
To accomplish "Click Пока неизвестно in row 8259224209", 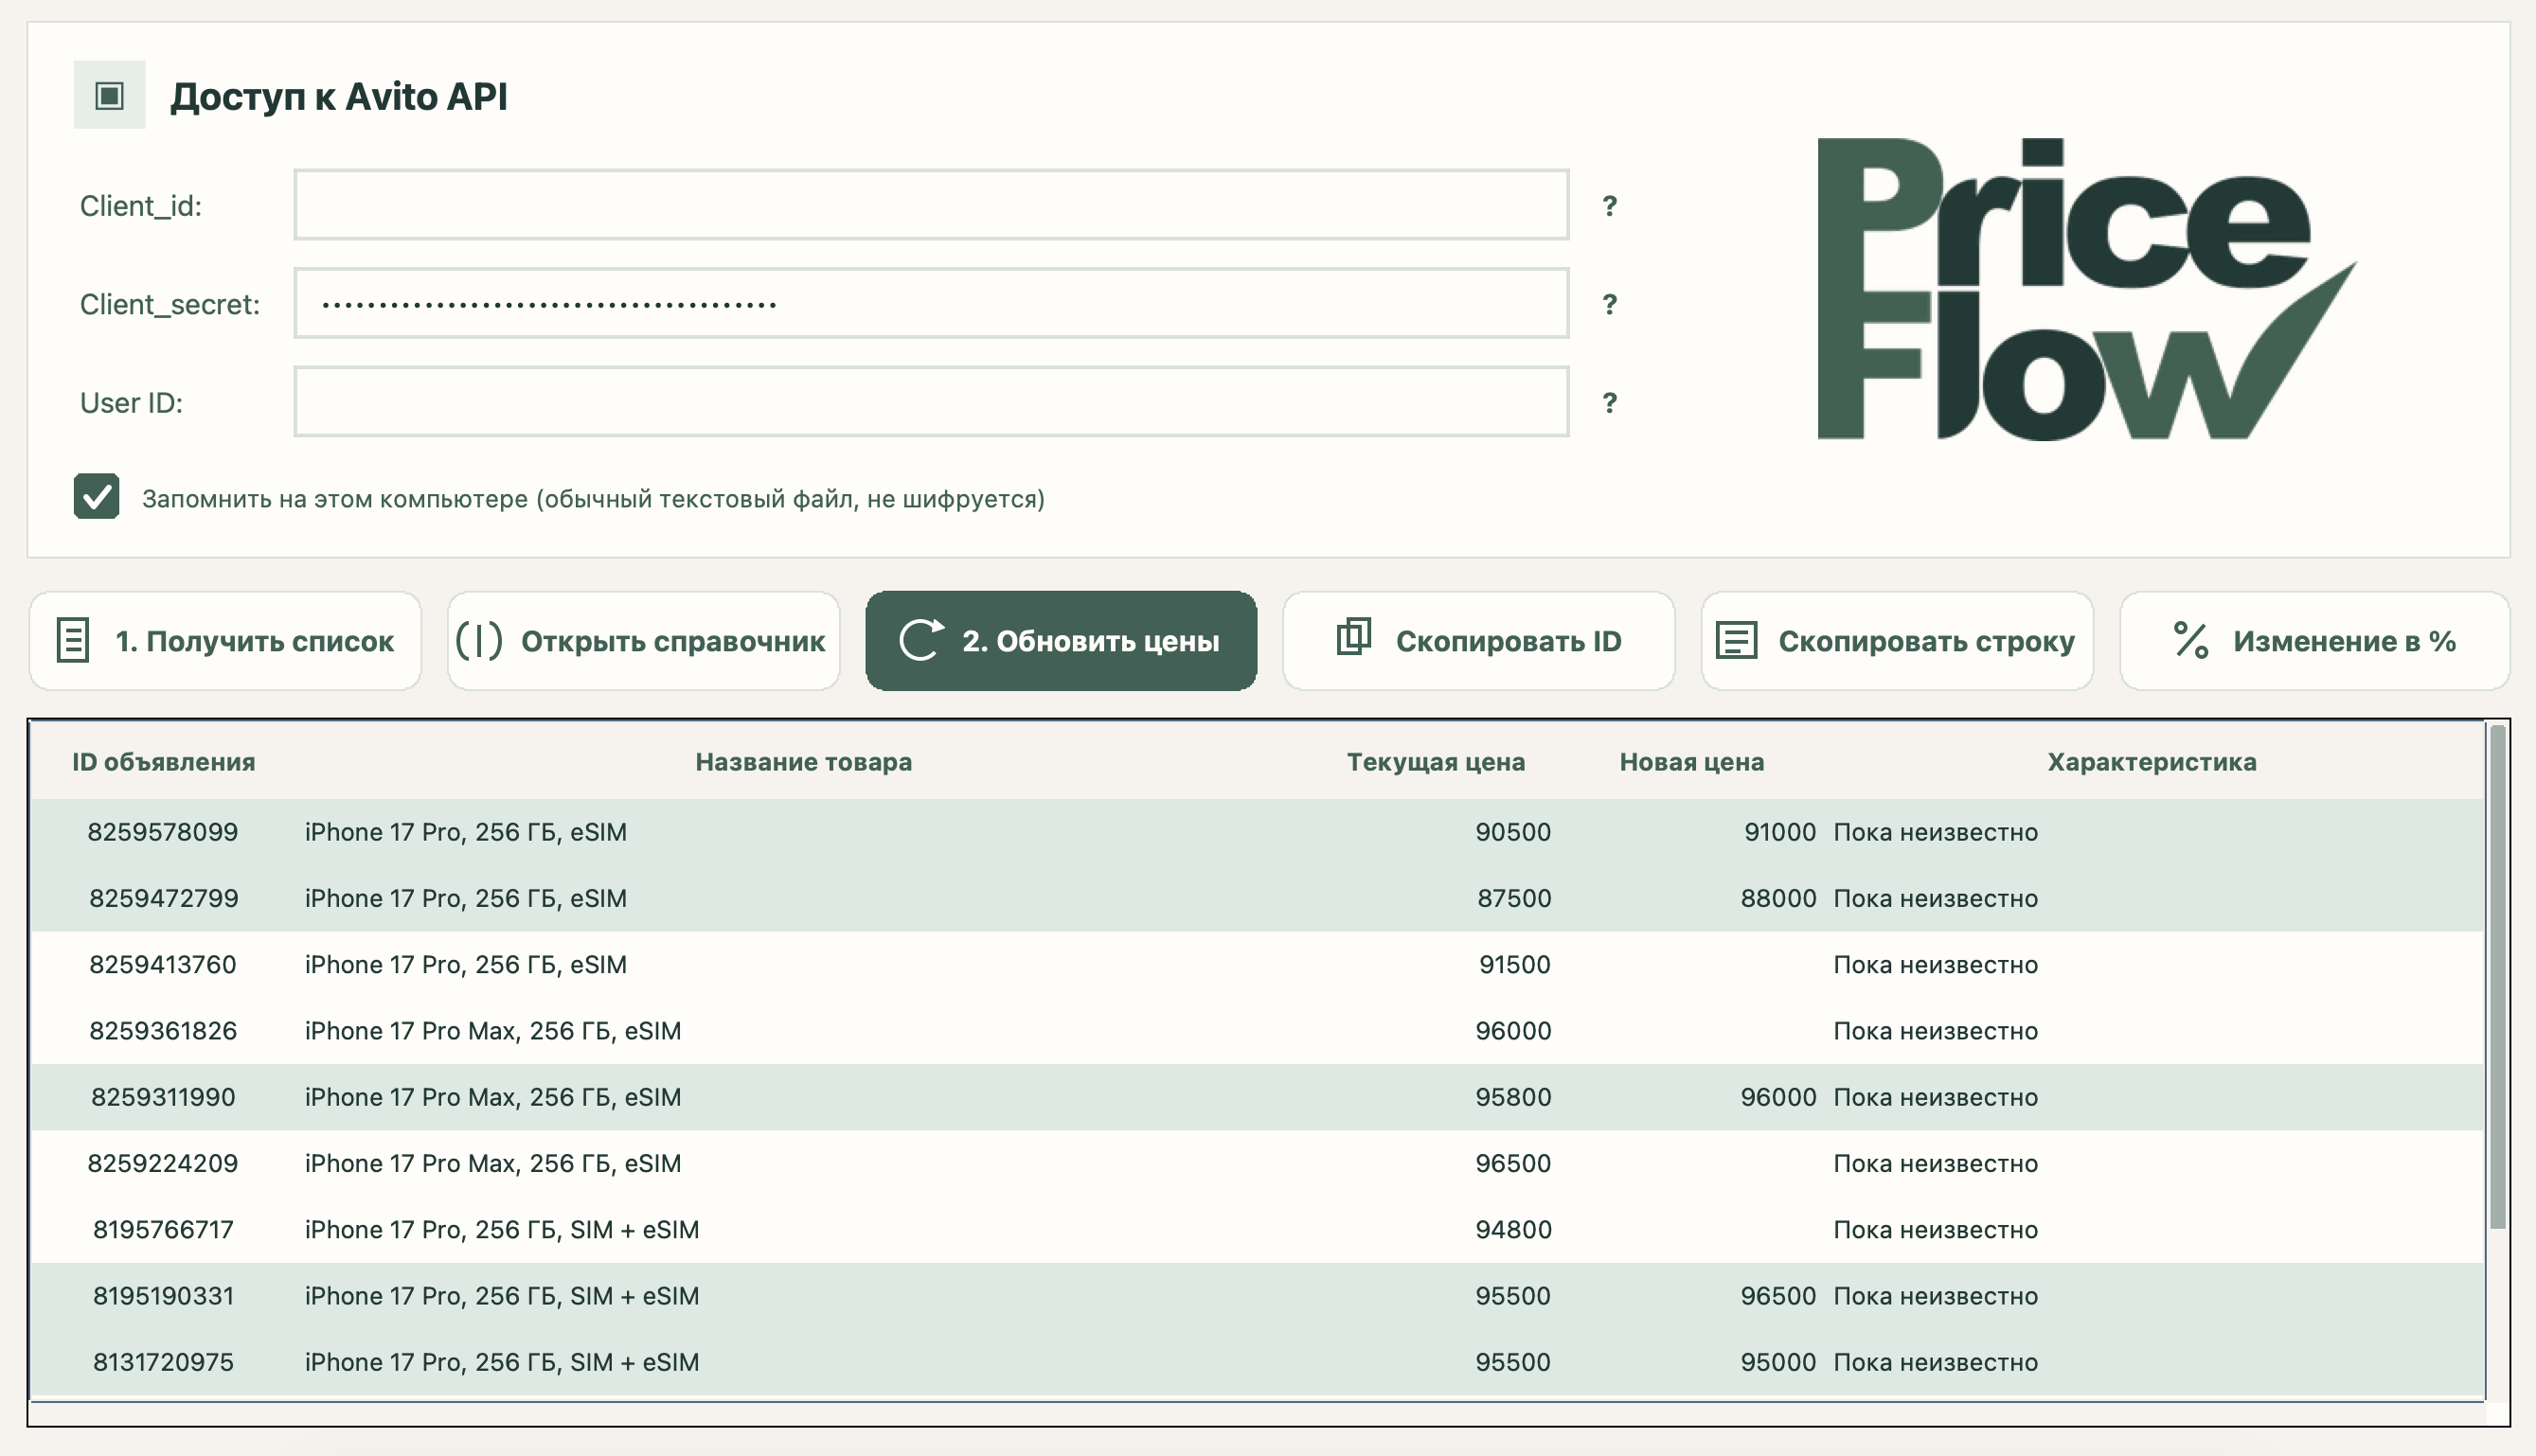I will (x=1935, y=1163).
